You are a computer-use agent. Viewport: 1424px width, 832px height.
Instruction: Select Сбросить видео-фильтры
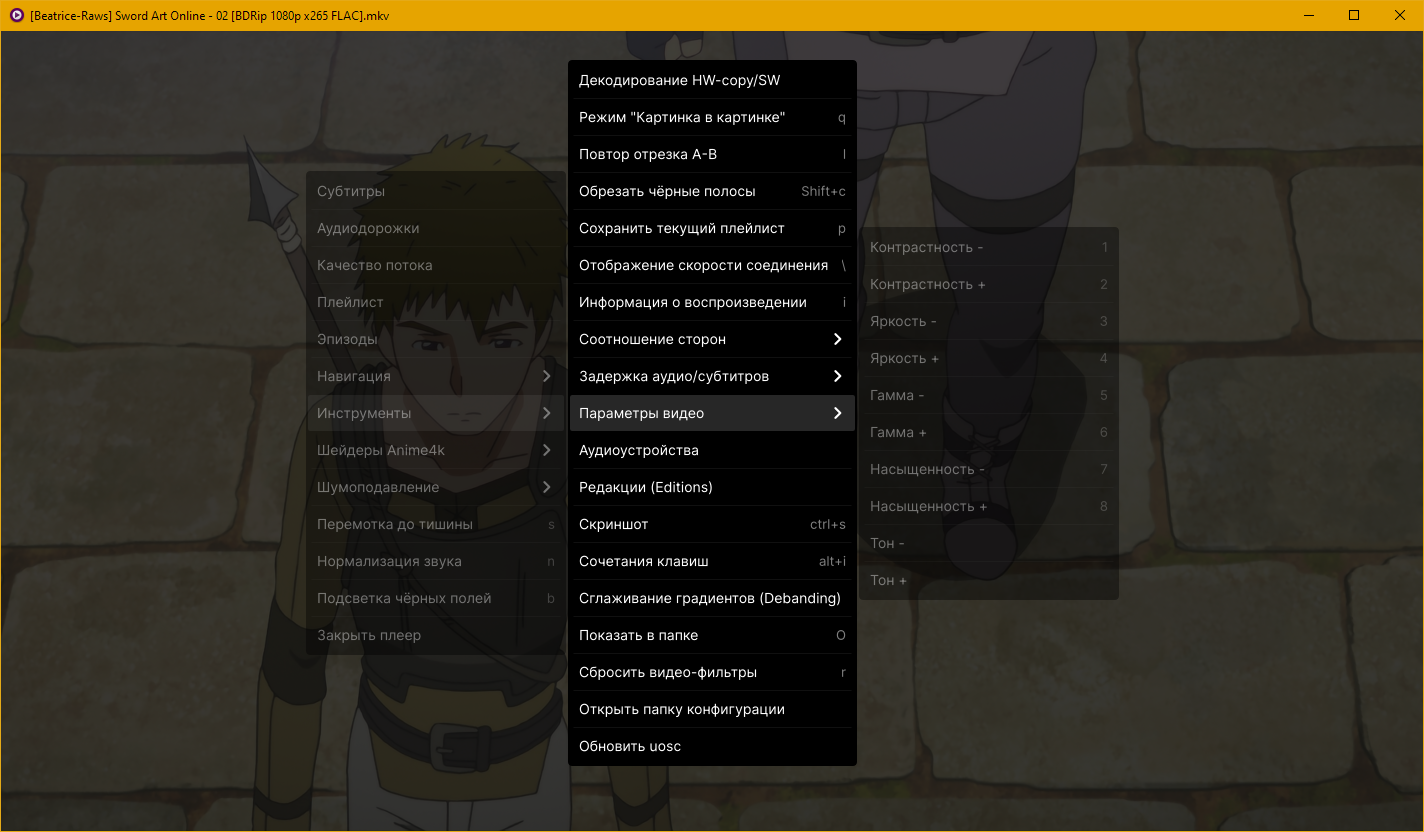(712, 672)
